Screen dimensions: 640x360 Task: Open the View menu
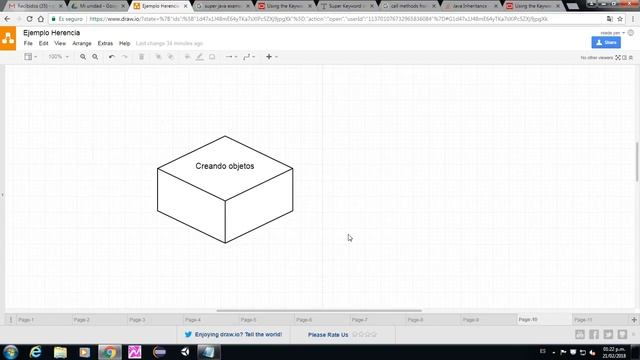(60, 43)
